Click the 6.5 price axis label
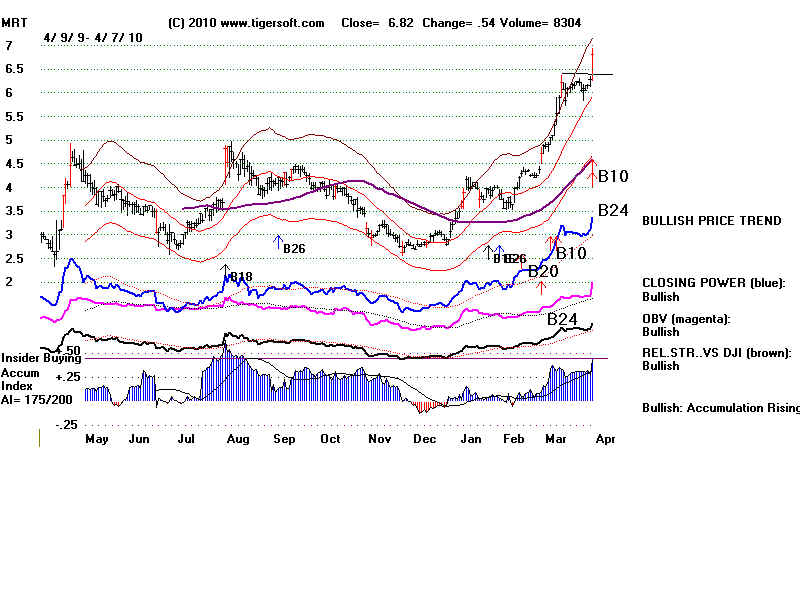The height and width of the screenshot is (600, 800). [14, 69]
